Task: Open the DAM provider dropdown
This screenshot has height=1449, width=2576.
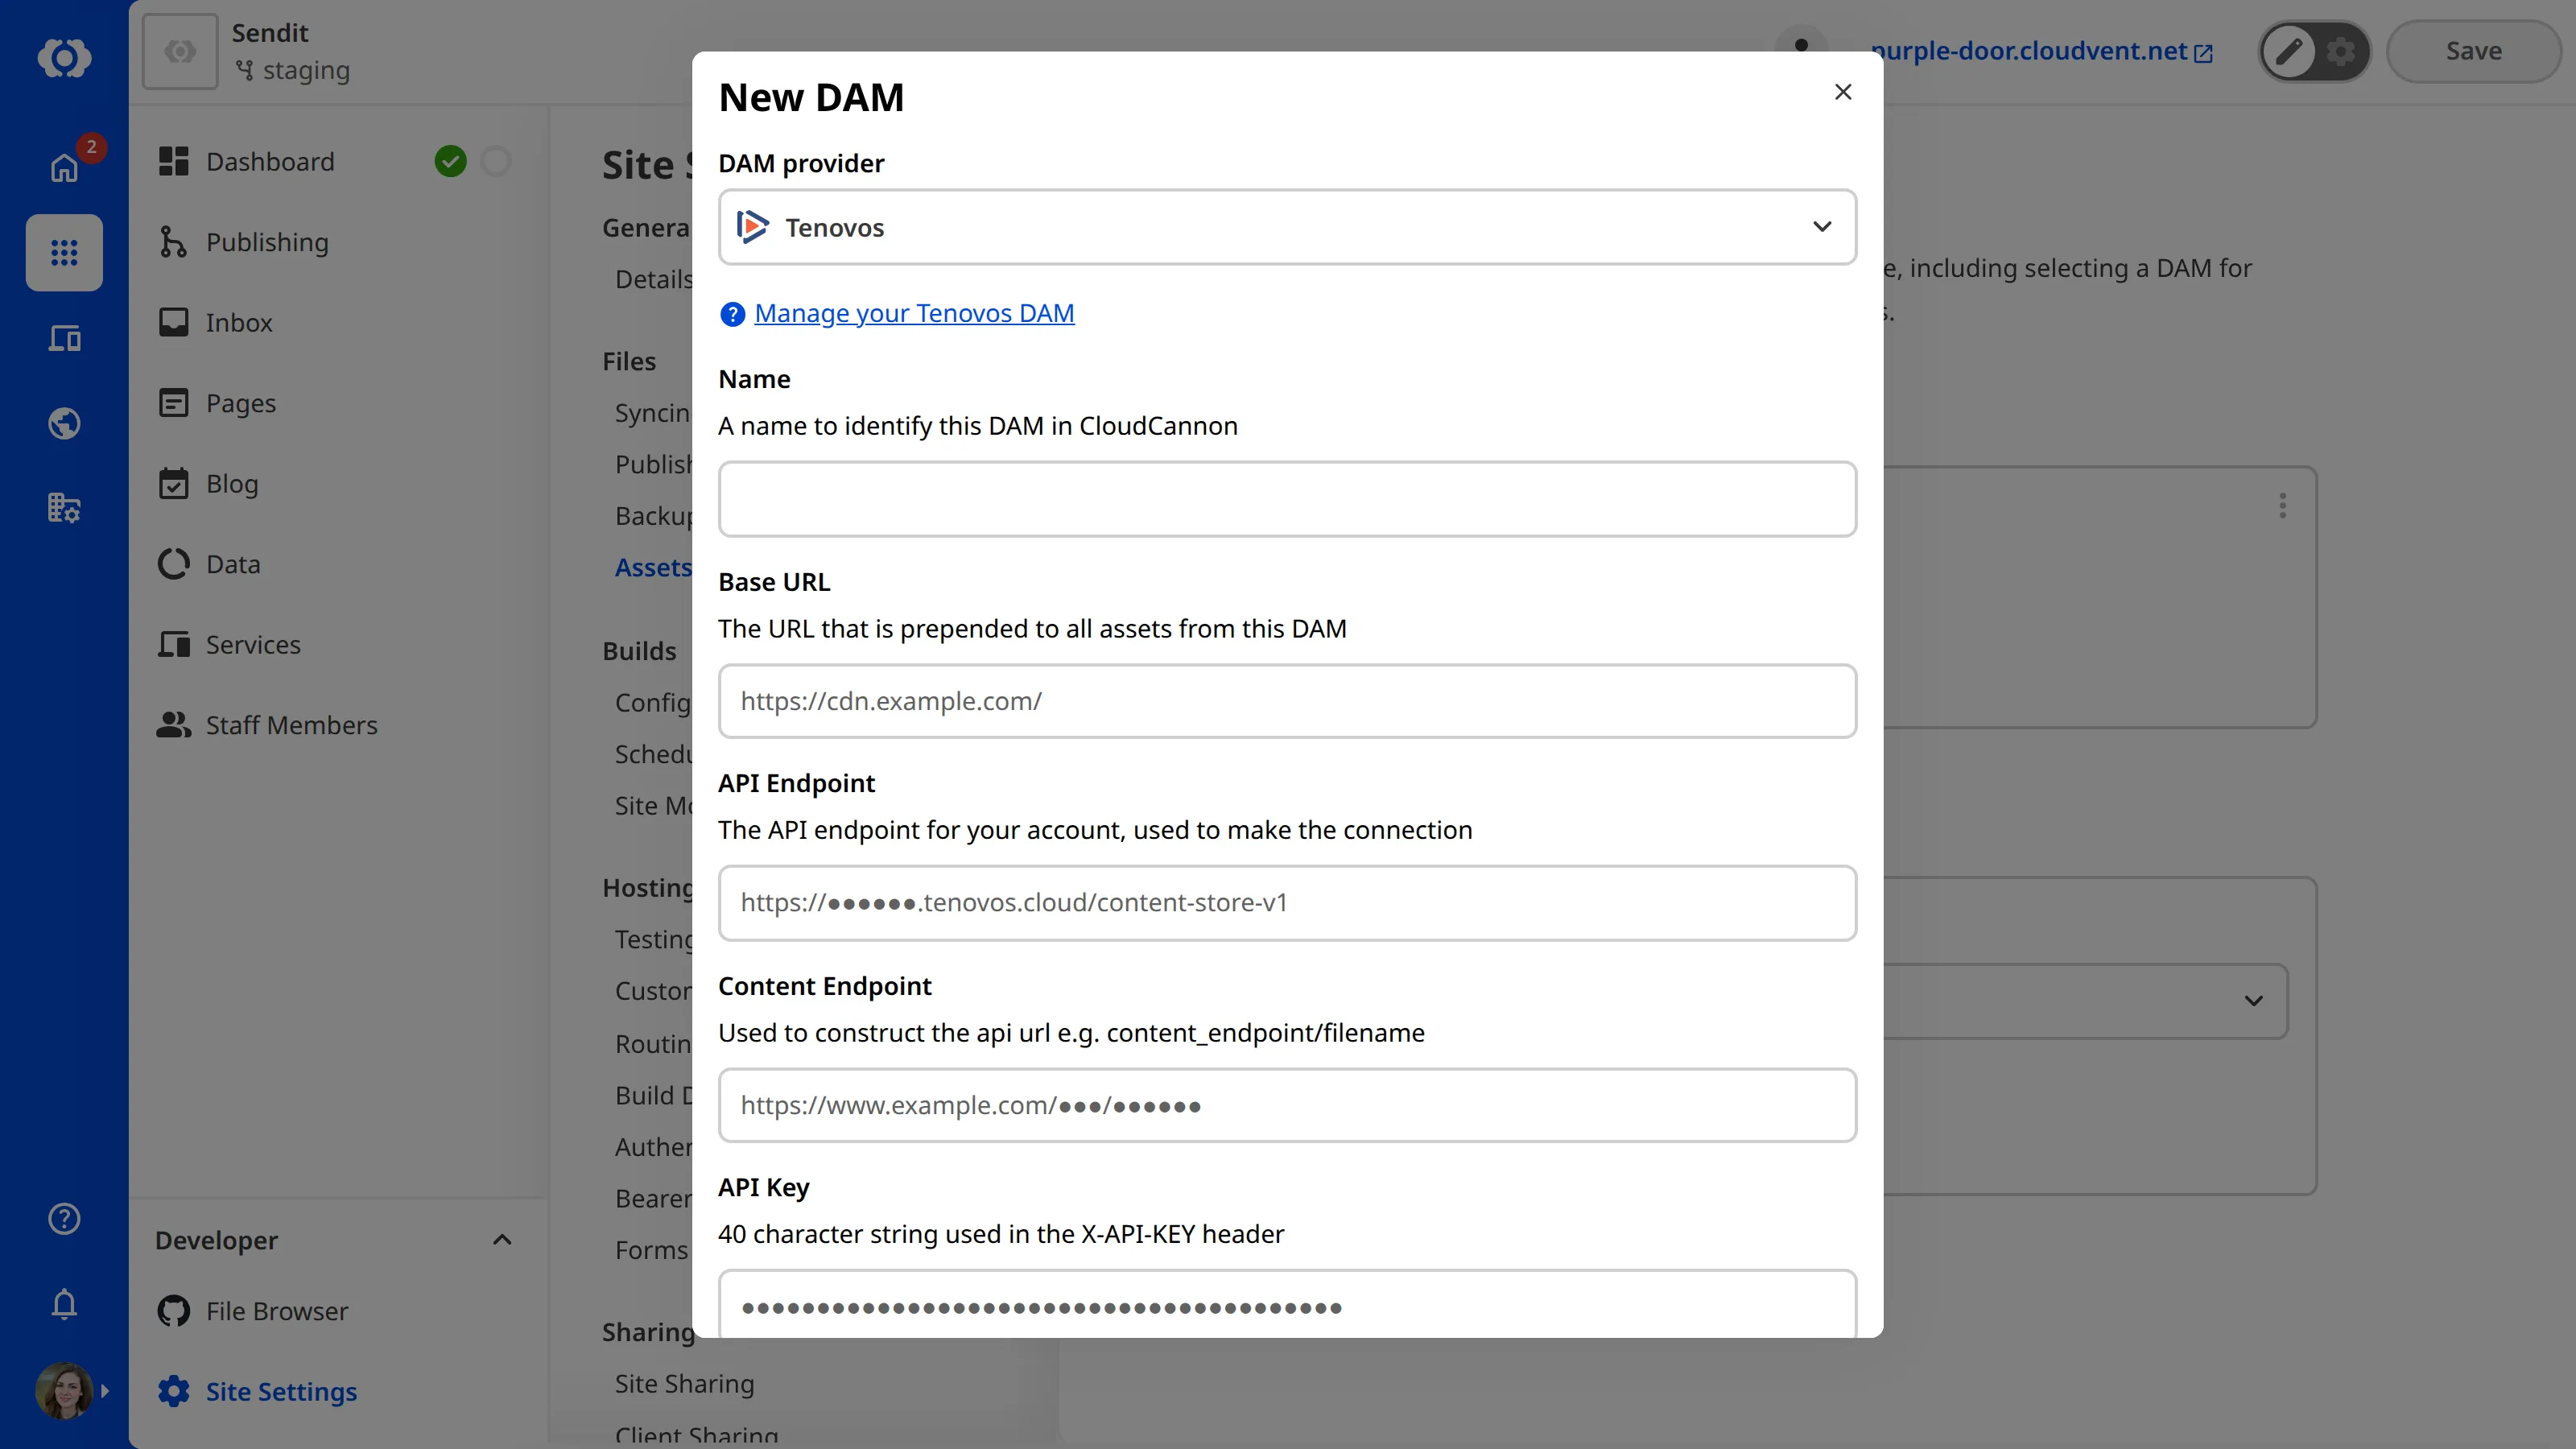Action: 1287,227
